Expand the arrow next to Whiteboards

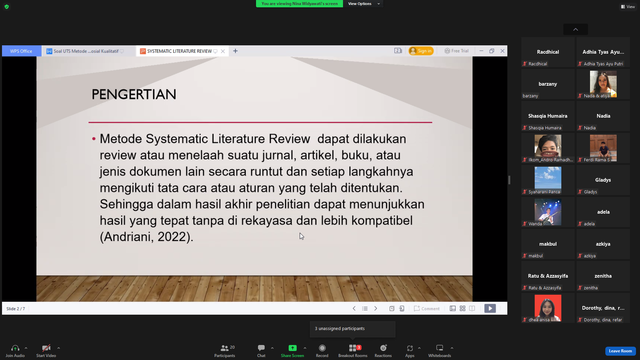[x=452, y=348]
